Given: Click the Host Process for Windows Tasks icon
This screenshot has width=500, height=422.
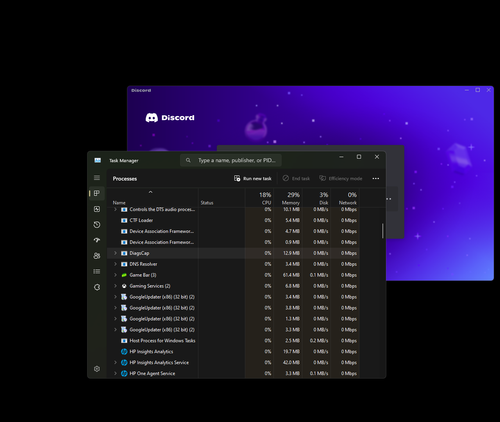Looking at the screenshot, I should 124,341.
